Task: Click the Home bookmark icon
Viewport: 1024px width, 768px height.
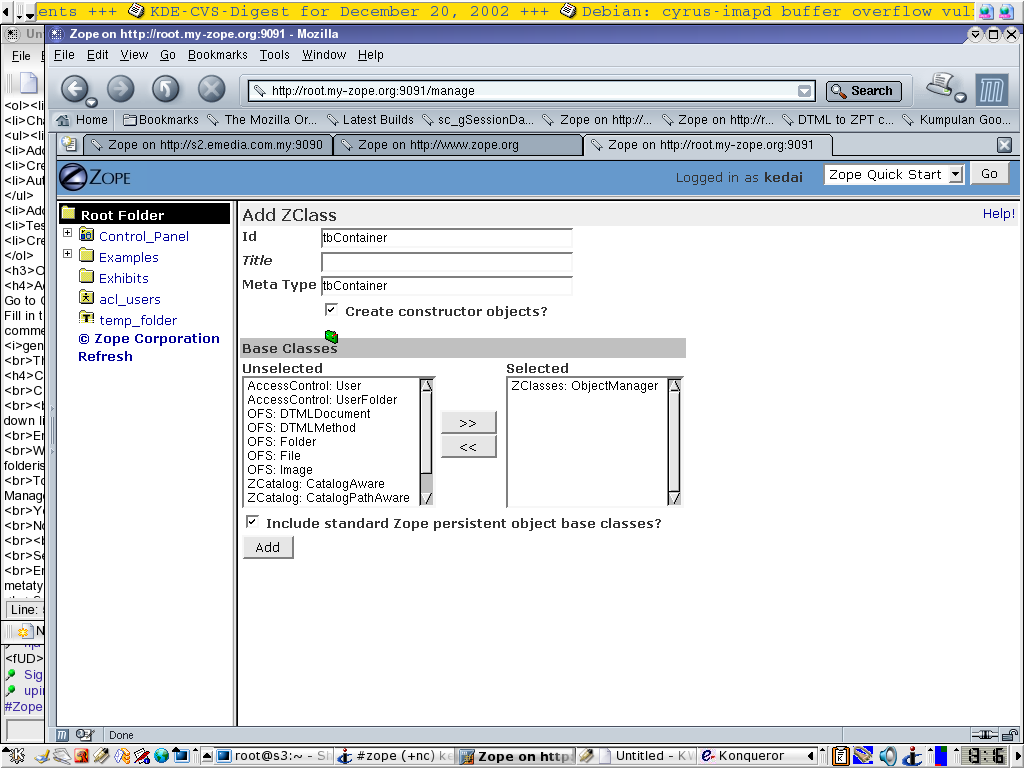Action: [x=63, y=120]
